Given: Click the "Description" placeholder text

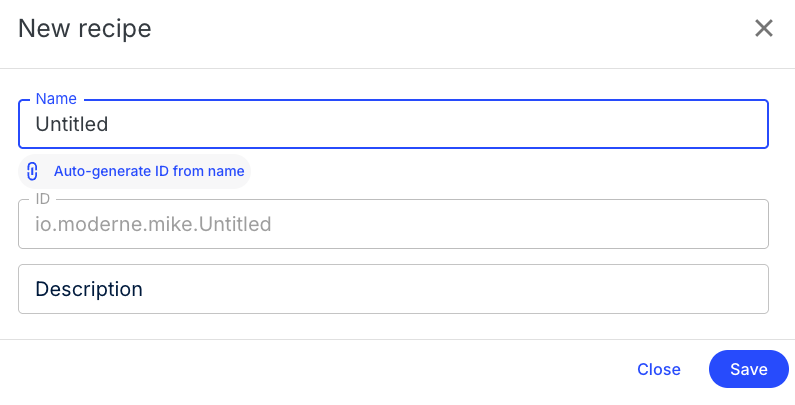Looking at the screenshot, I should [89, 289].
